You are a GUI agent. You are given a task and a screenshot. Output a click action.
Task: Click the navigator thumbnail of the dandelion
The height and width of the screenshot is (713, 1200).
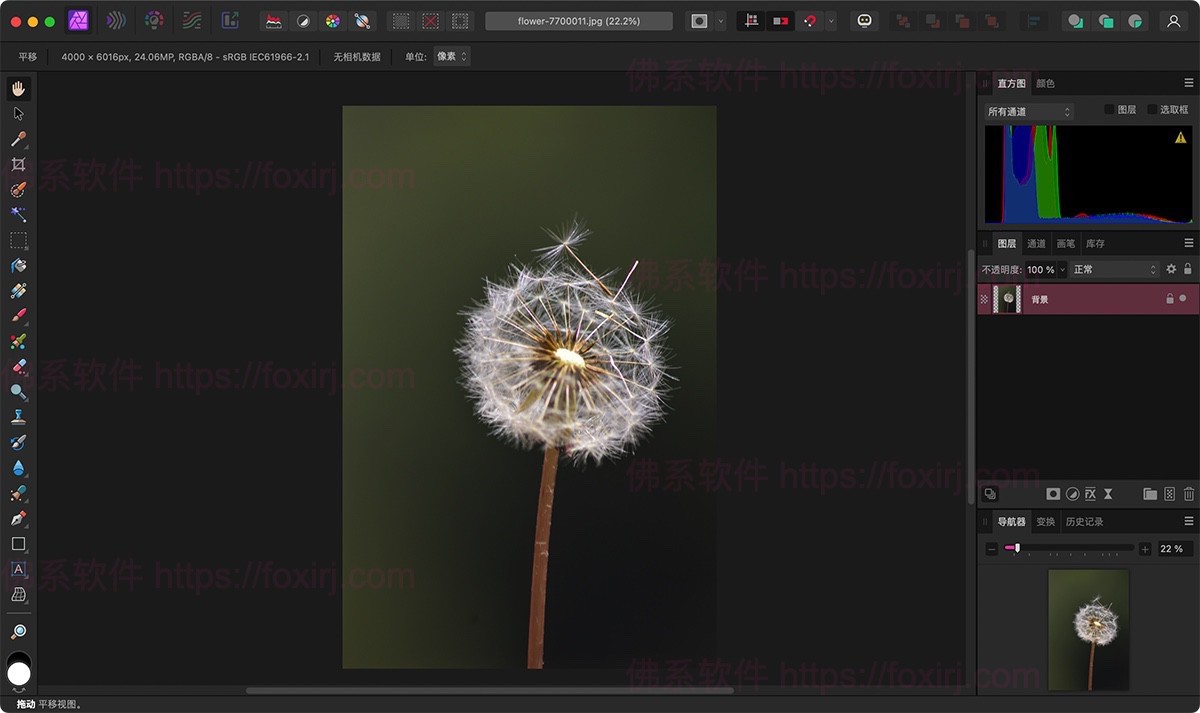tap(1088, 629)
